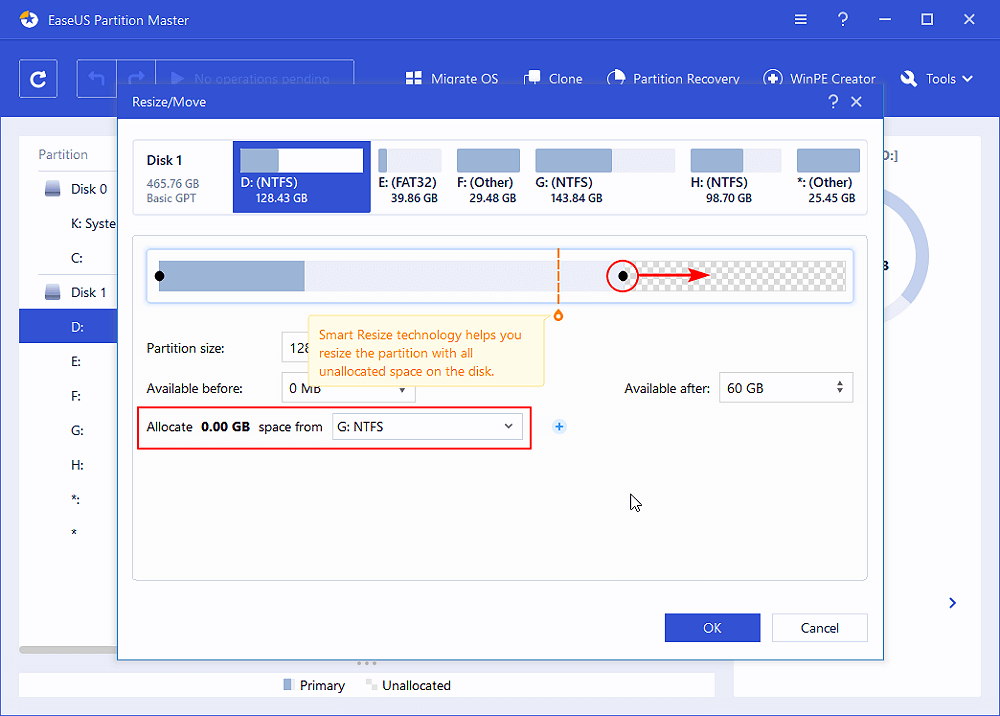Select Disk 0 in the partition list
Screen dimensions: 1000x716
click(x=77, y=189)
